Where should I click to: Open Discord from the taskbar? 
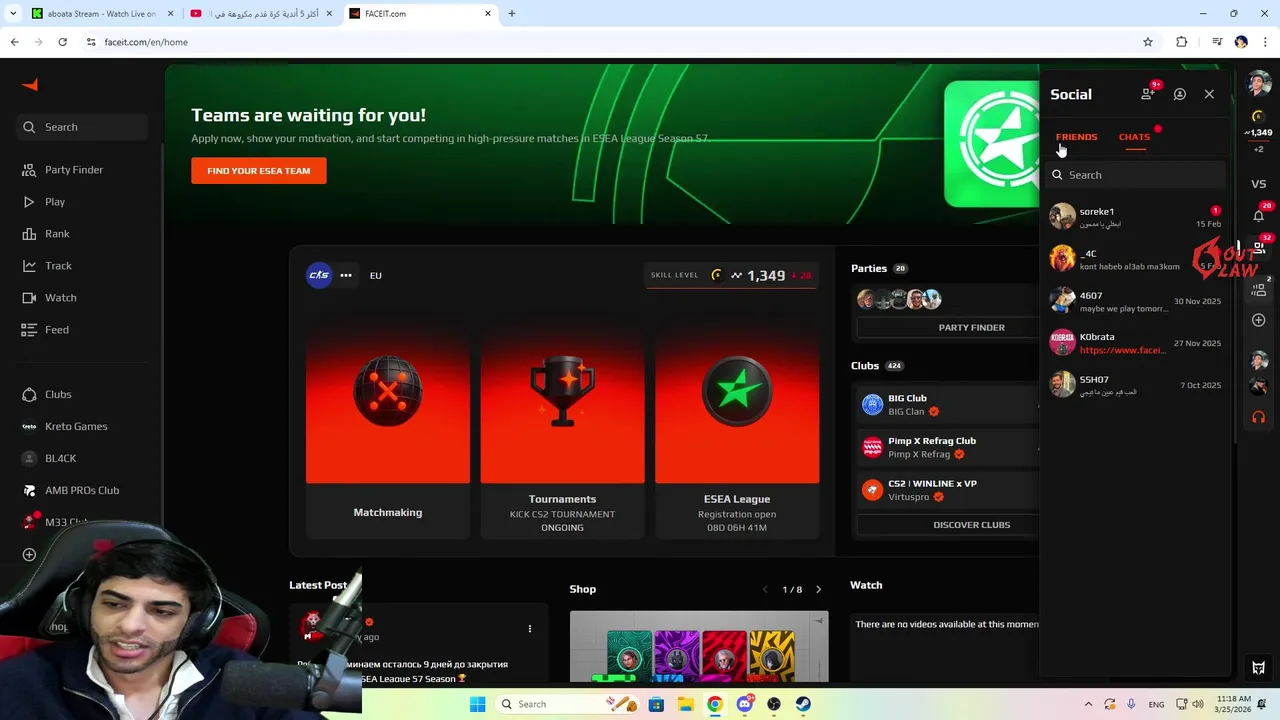tap(744, 704)
